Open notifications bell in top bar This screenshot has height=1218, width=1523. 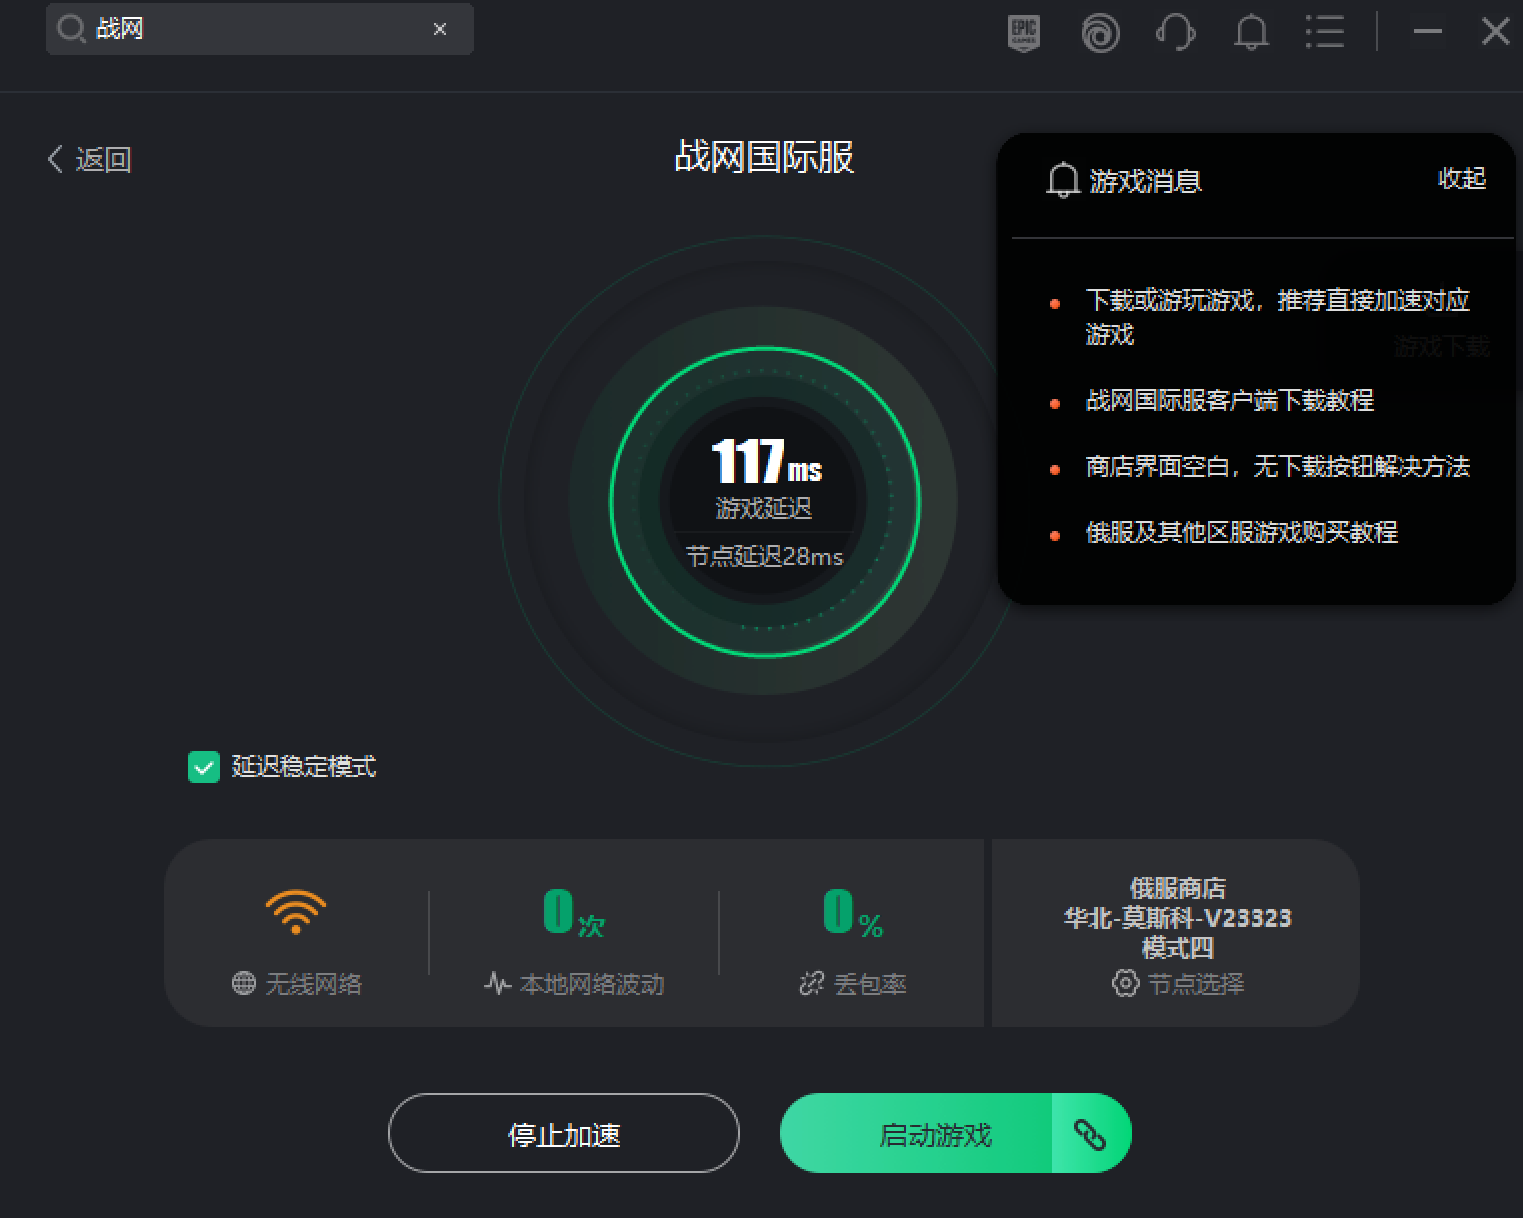coord(1251,33)
